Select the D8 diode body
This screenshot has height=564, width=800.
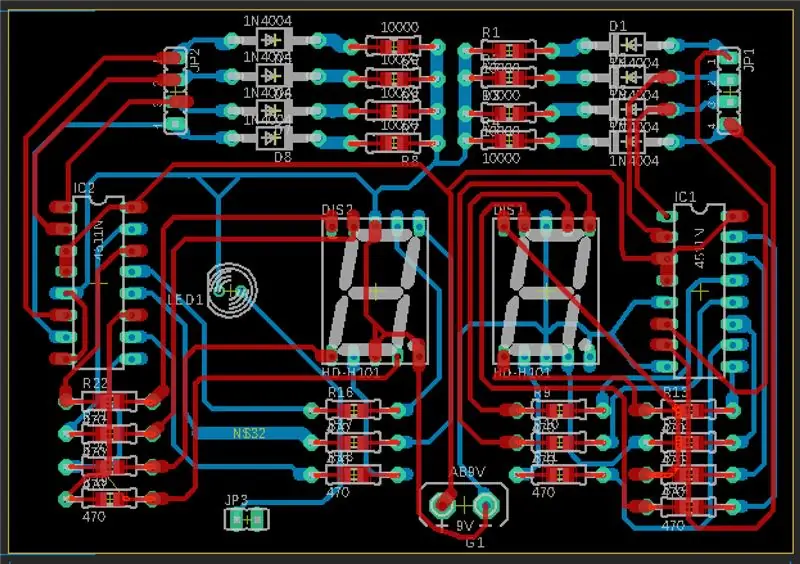pos(275,138)
